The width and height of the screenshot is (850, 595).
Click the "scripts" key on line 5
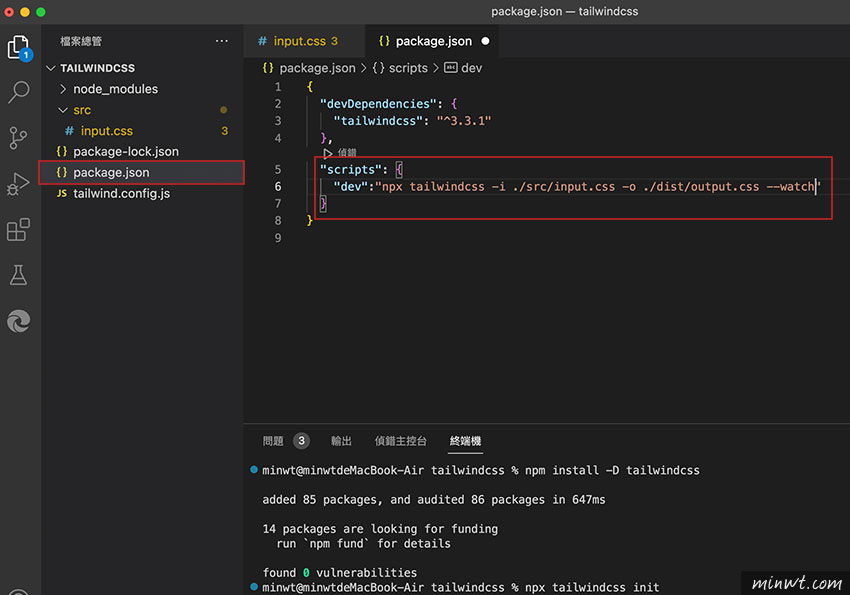tap(351, 170)
